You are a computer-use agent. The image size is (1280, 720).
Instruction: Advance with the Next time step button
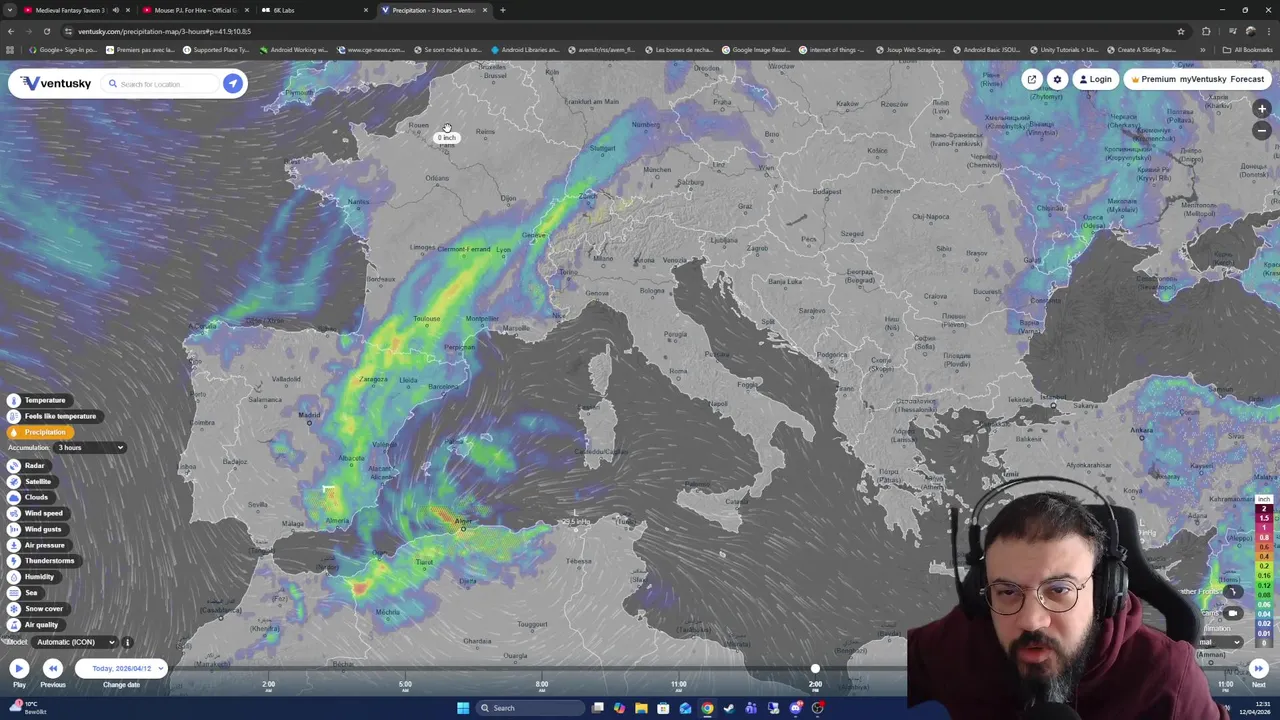pos(1258,668)
